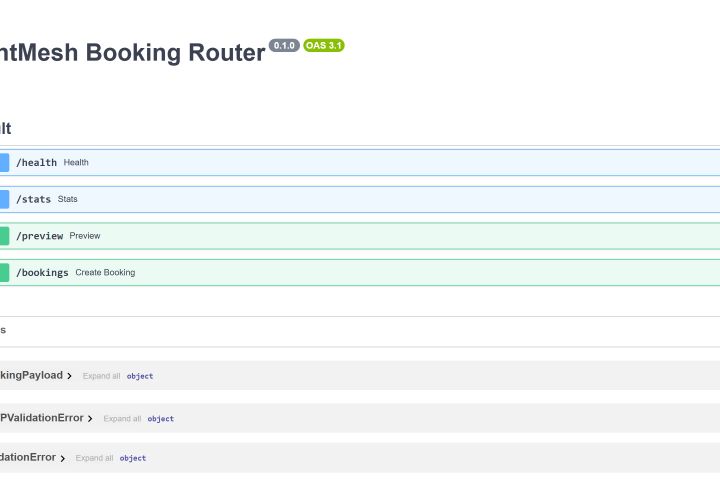
Task: Expand the /stats endpoint path
Action: click(33, 199)
